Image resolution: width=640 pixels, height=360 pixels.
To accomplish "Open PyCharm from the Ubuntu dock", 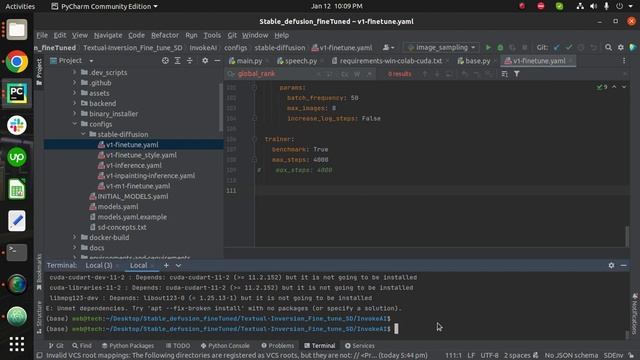I will pos(17,93).
